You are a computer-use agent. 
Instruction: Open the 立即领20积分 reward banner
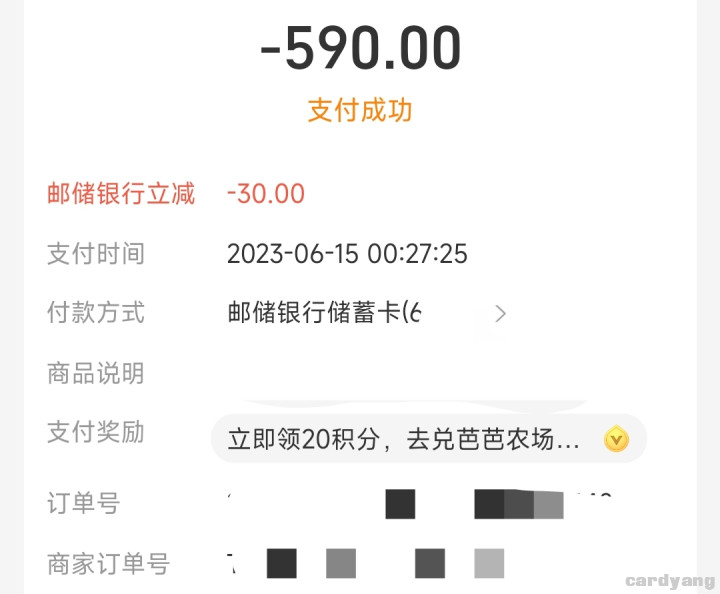coord(428,439)
